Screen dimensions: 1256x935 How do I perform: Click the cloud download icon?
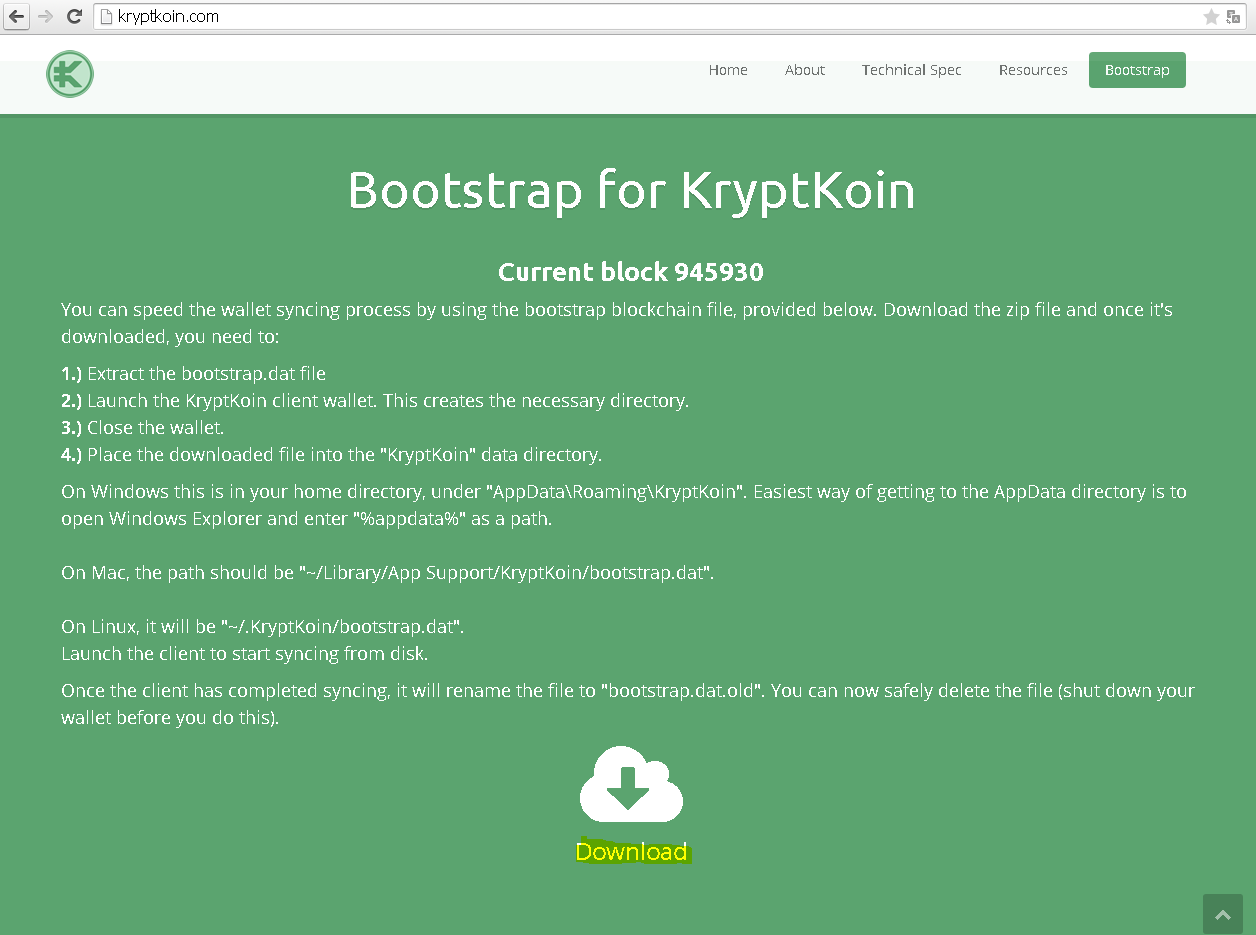coord(631,784)
